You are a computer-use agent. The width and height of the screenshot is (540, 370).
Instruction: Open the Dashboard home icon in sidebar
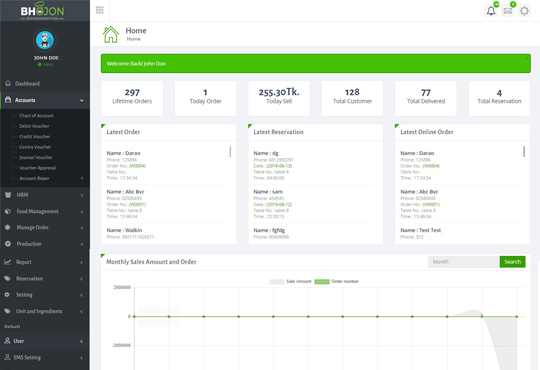pos(8,83)
